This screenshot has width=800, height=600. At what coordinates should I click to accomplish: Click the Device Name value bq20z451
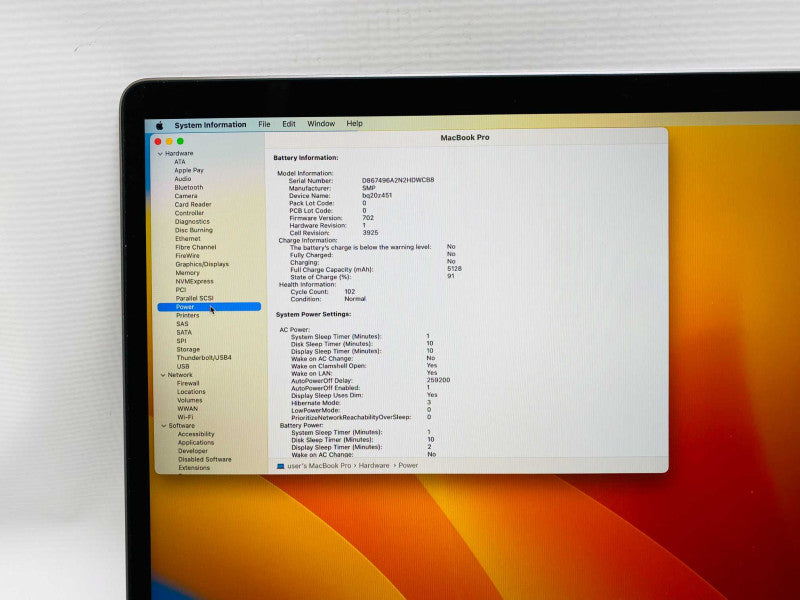(x=377, y=195)
